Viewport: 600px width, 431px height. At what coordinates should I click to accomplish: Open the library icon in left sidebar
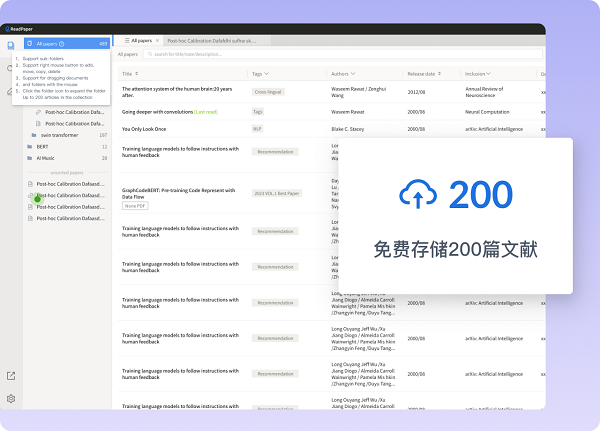pyautogui.click(x=10, y=45)
